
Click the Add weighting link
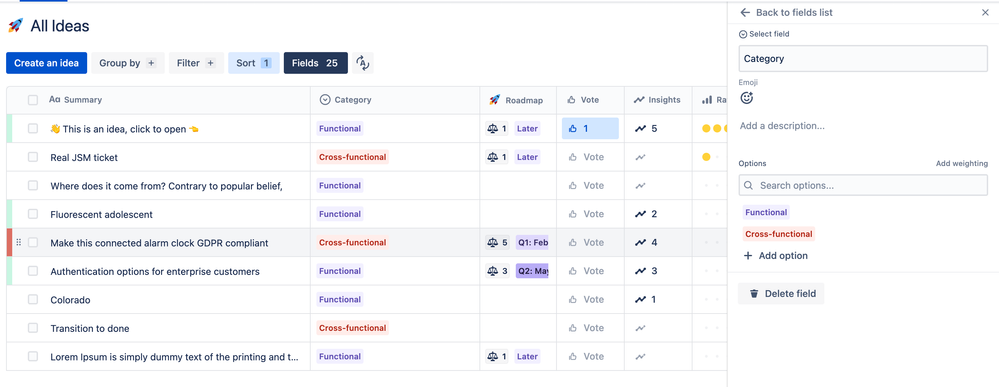[961, 164]
